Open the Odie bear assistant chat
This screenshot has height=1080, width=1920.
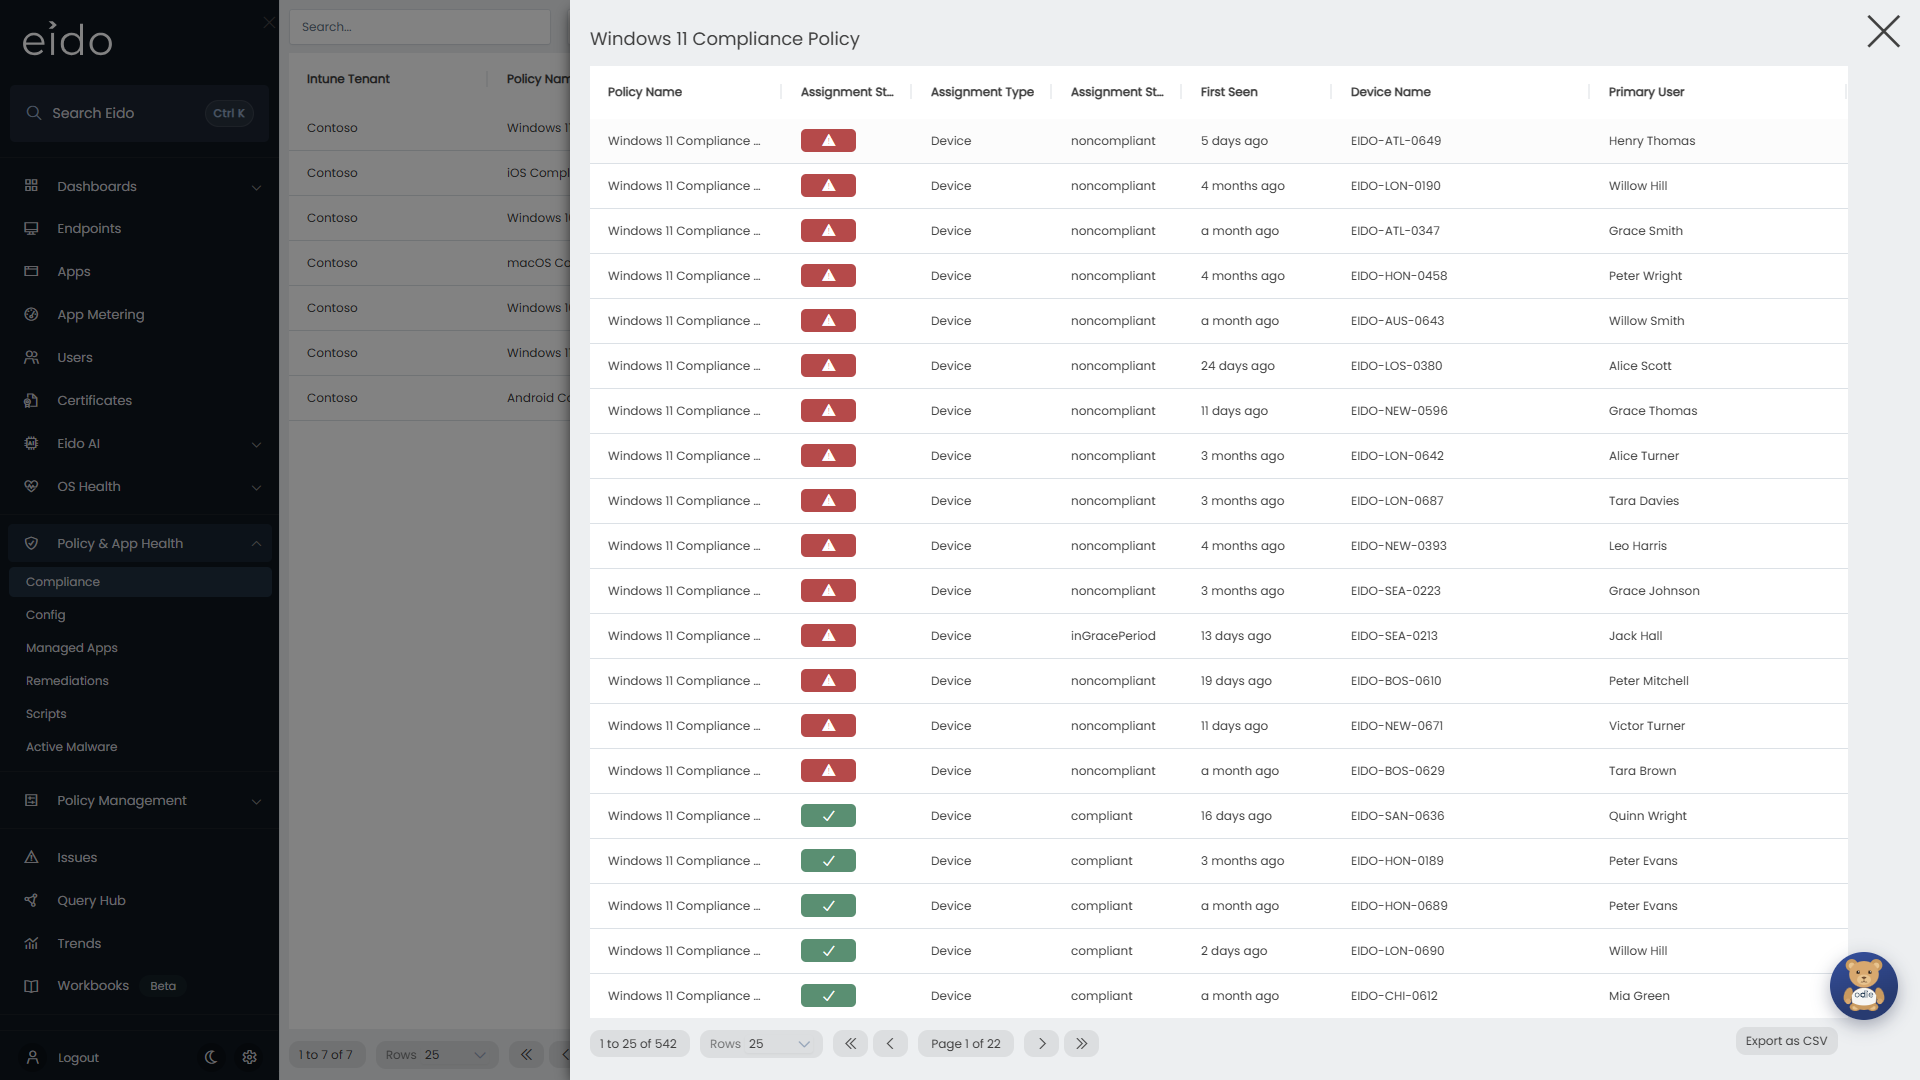coord(1863,985)
